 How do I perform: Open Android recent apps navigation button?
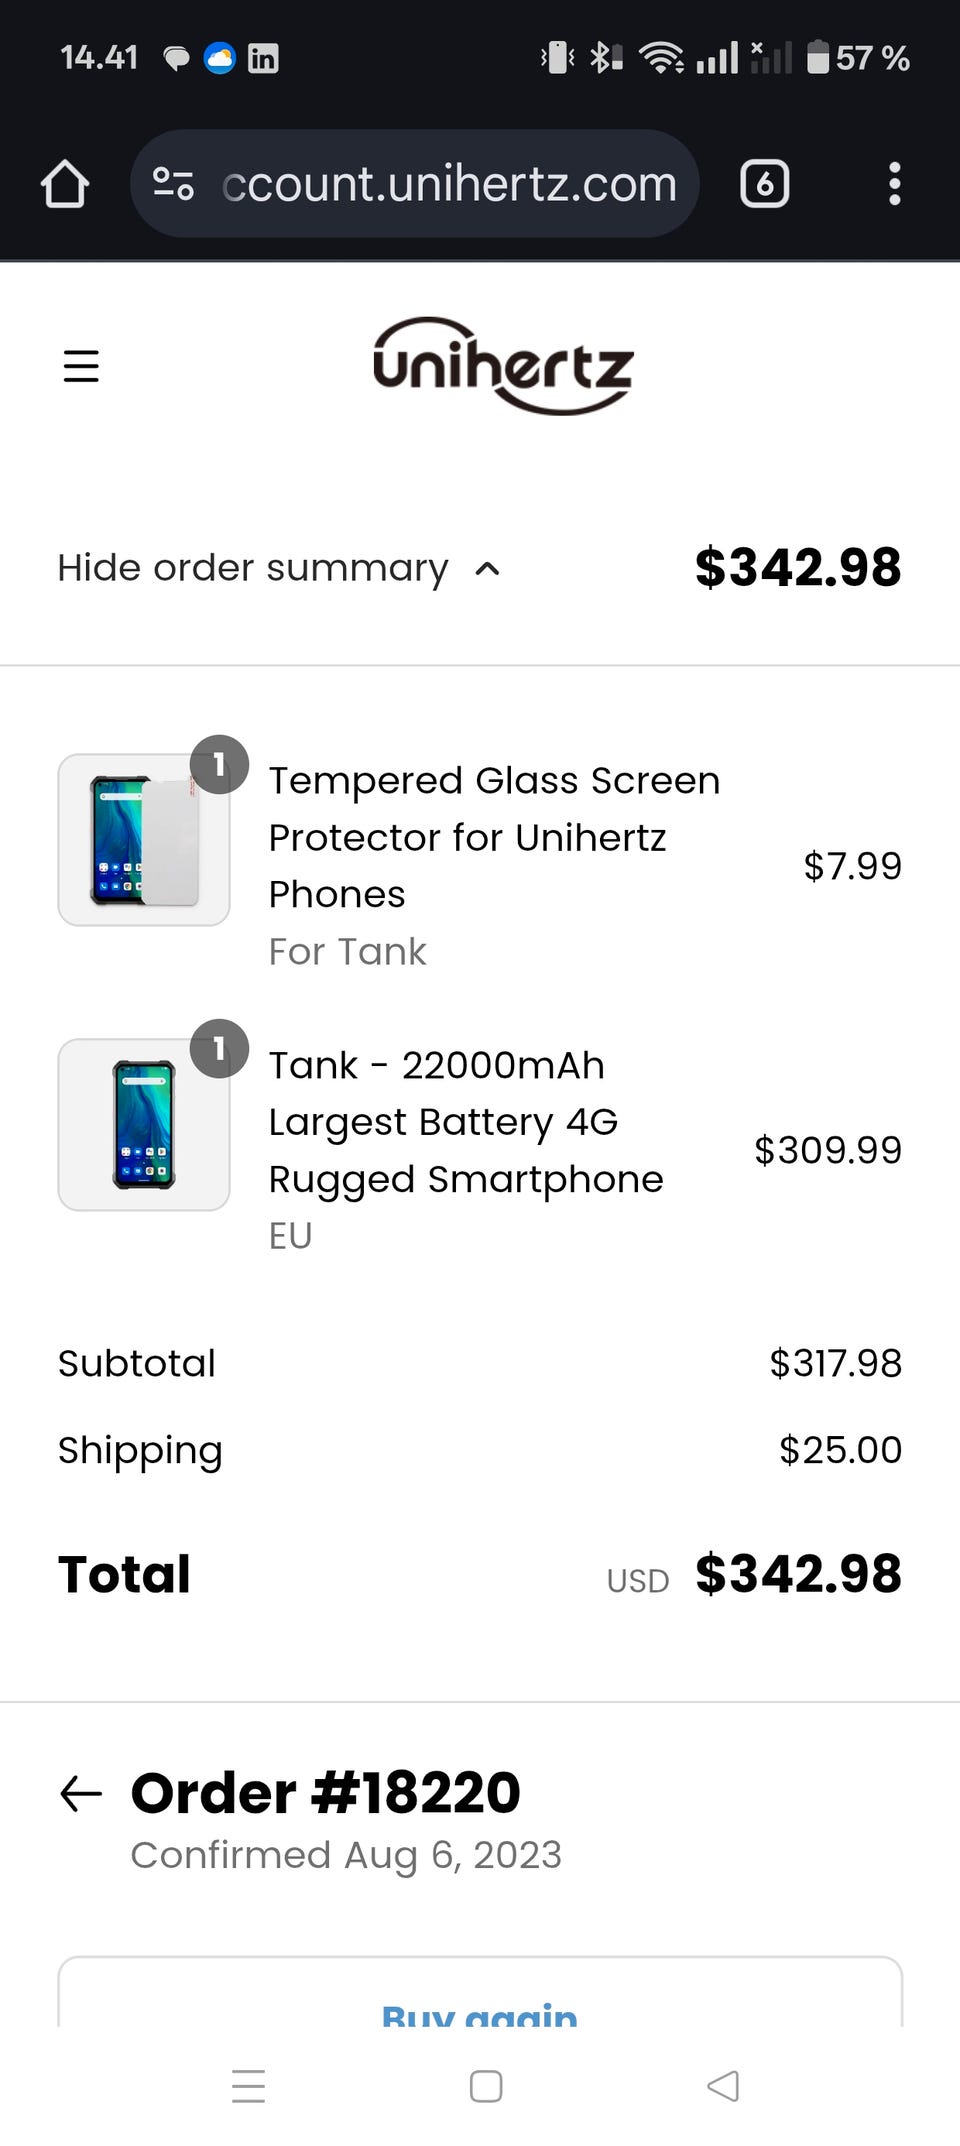click(248, 2086)
